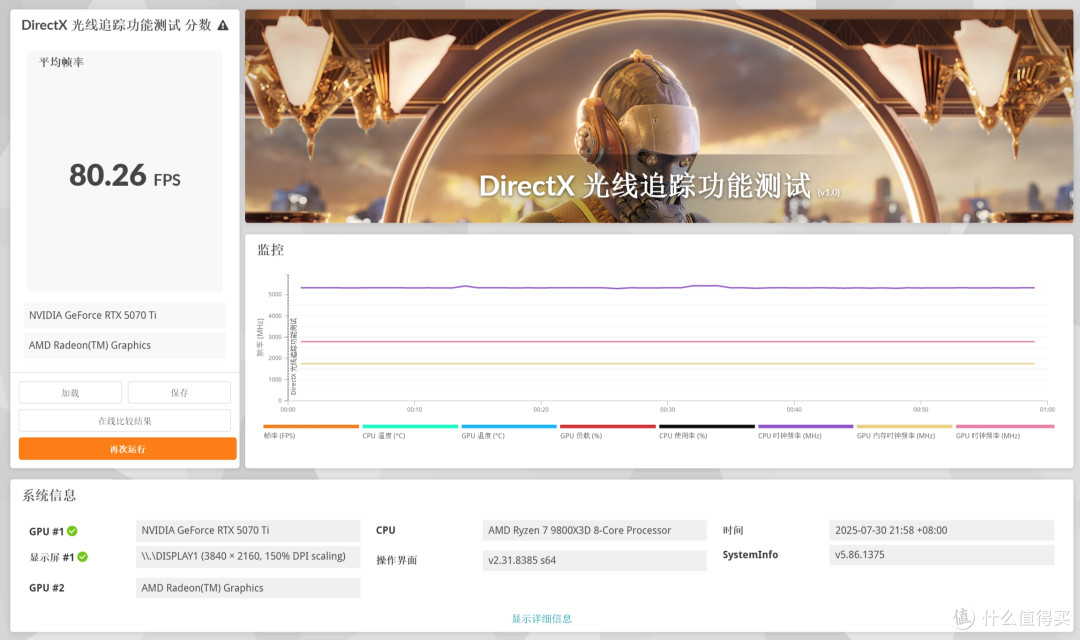Screen dimensions: 1080x640
Task: Click the 平均帧率 label
Action: [x=61, y=62]
